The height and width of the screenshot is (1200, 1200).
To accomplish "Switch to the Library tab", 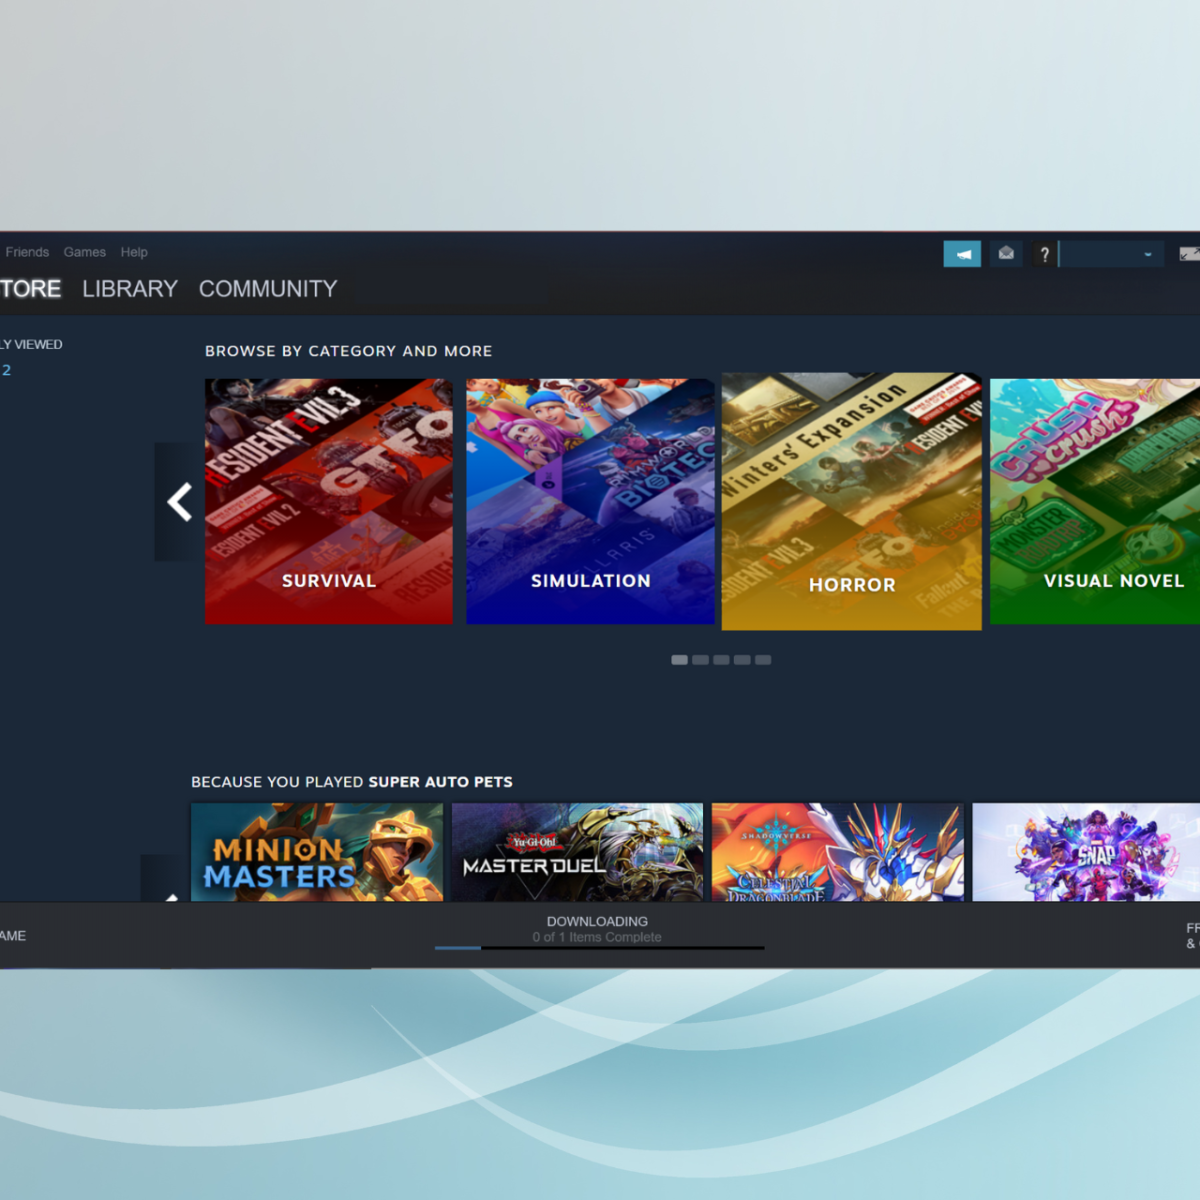I will (130, 289).
